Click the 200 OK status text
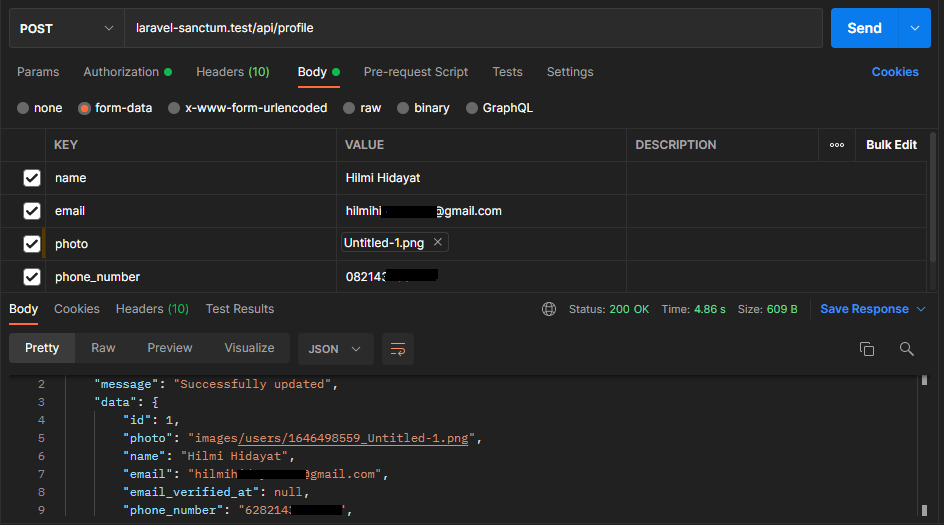 (x=629, y=309)
